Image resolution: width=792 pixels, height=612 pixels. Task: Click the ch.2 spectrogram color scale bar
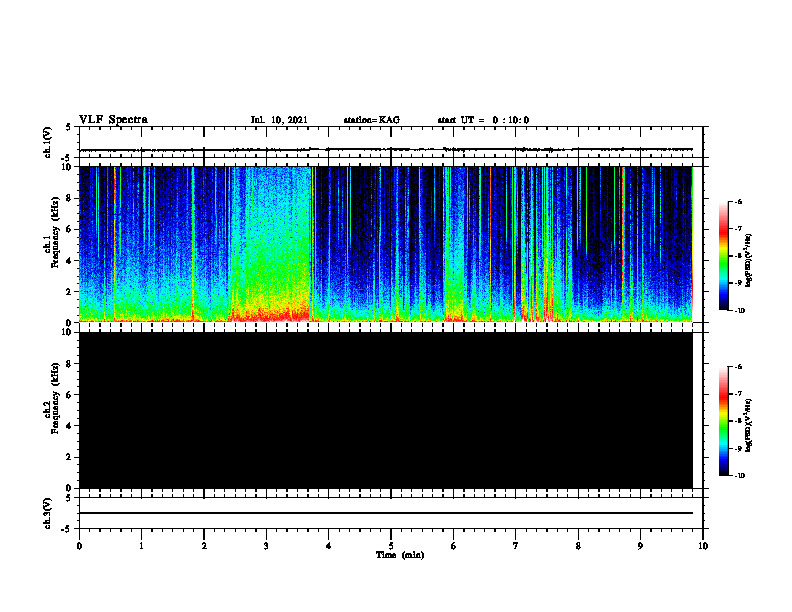[723, 421]
